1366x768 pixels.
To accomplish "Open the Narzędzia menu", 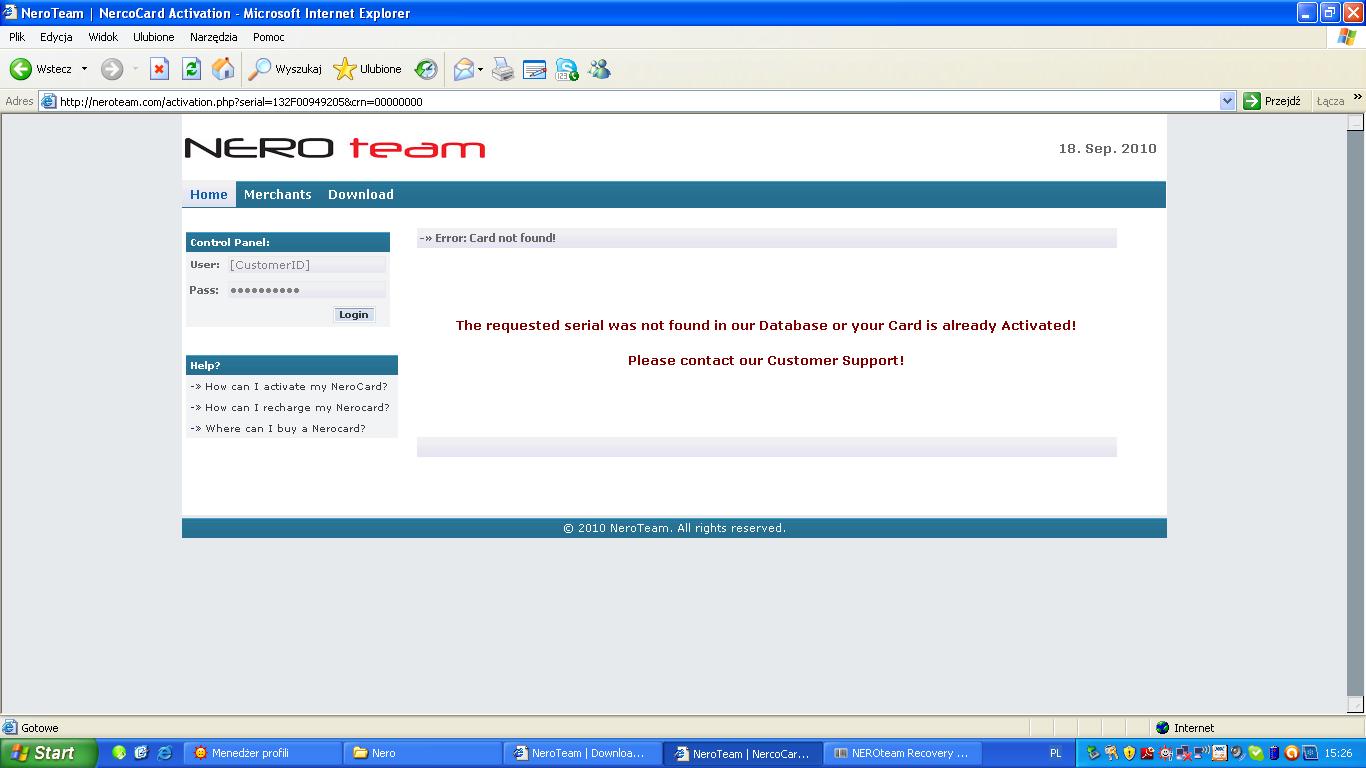I will tap(214, 37).
